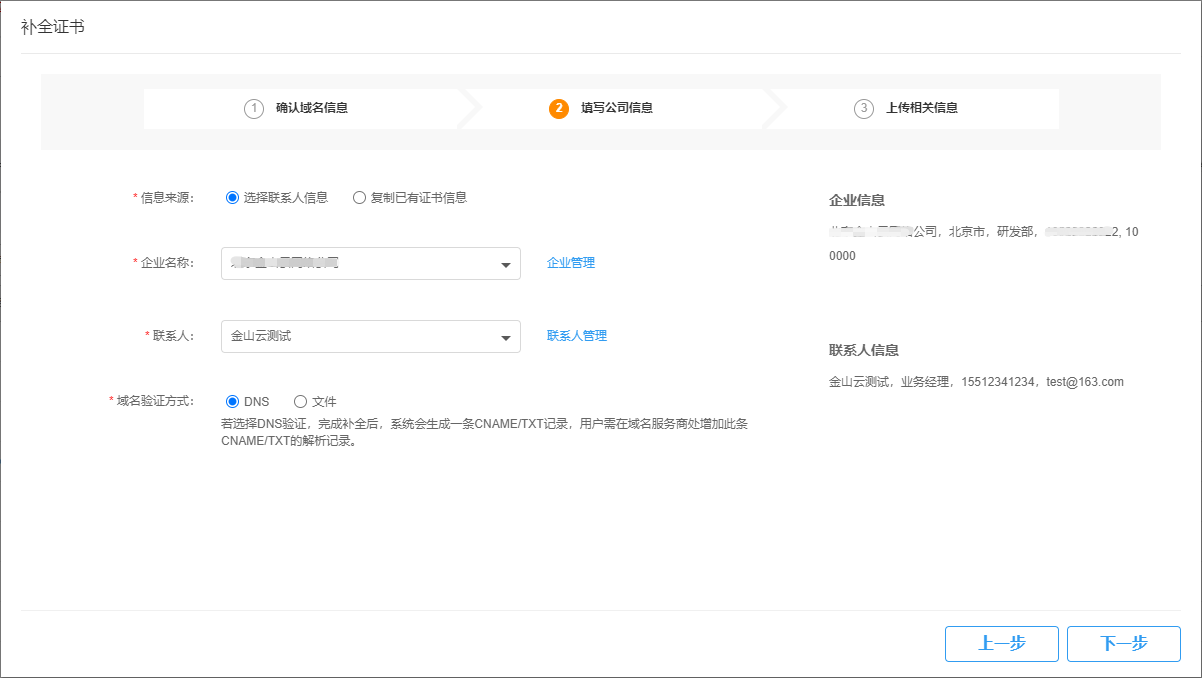Click the step 3 circle icon
Image resolution: width=1202 pixels, height=678 pixels.
tap(864, 108)
